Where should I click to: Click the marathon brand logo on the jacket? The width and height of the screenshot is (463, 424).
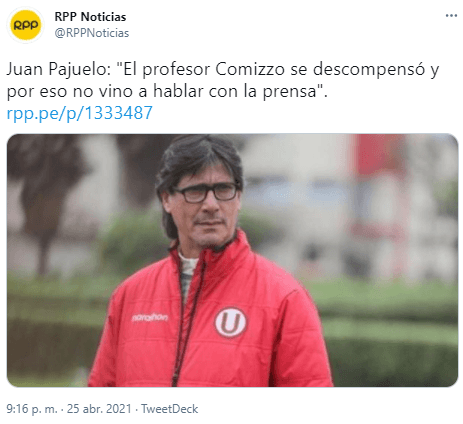(x=150, y=317)
